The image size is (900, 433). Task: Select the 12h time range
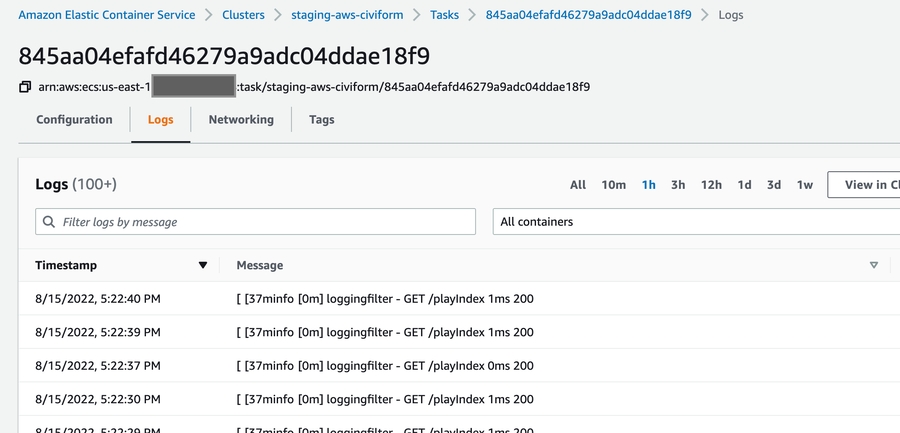(711, 185)
